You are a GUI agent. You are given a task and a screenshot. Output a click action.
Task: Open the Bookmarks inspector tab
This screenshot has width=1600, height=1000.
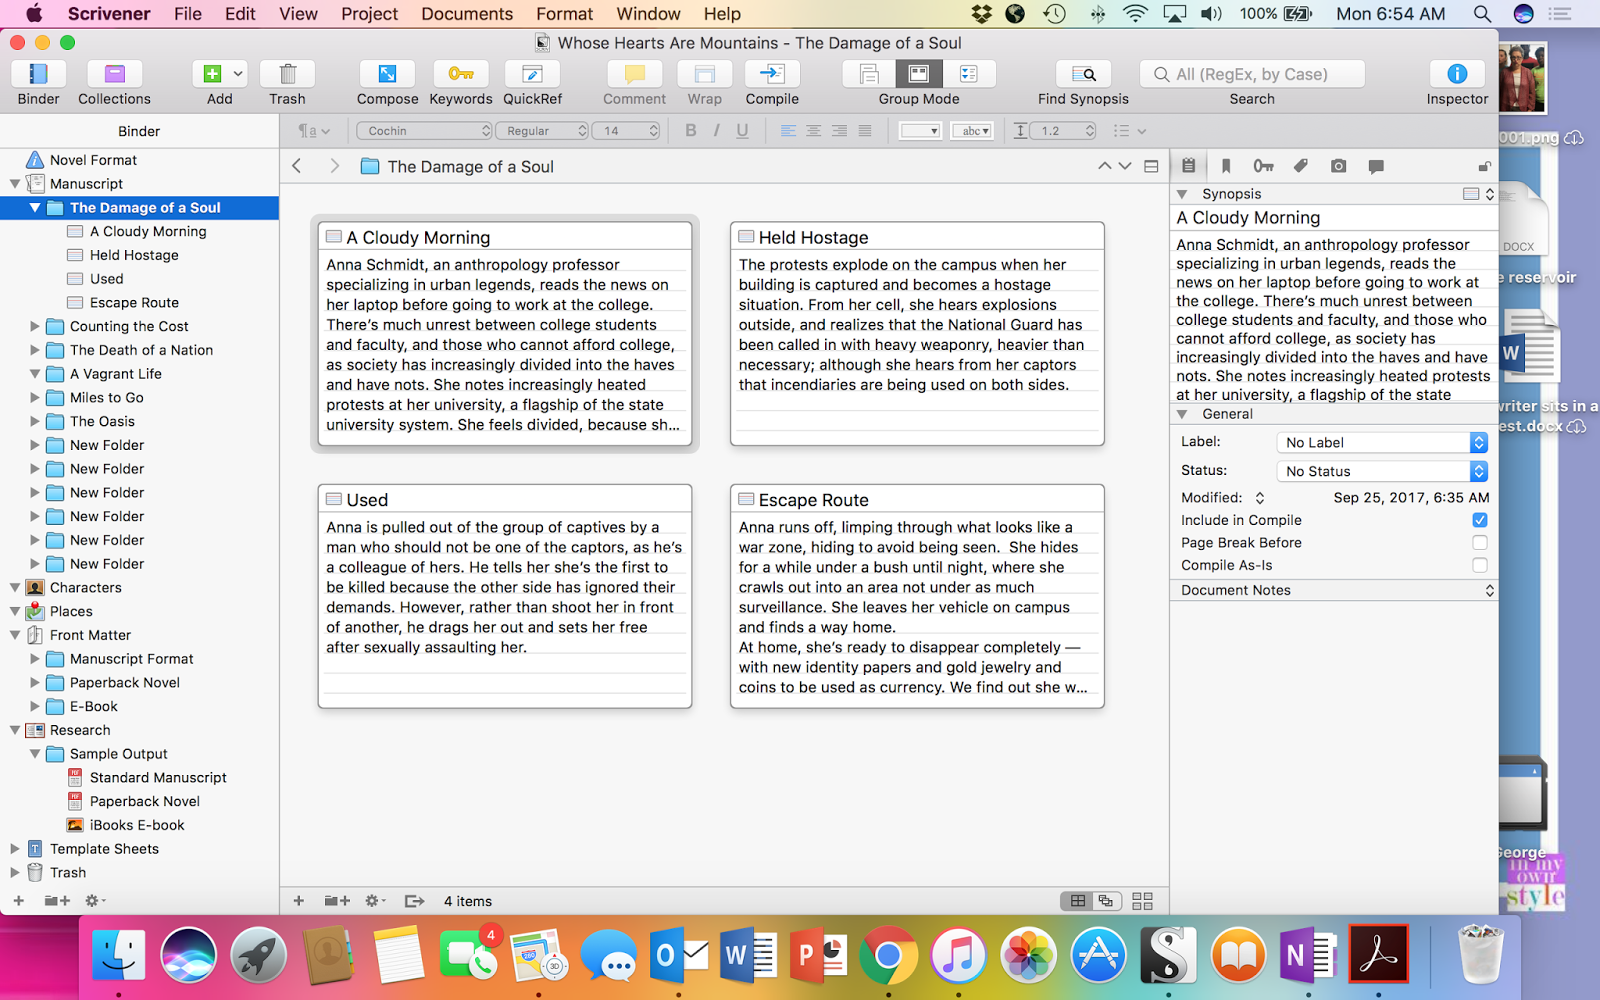coord(1226,166)
